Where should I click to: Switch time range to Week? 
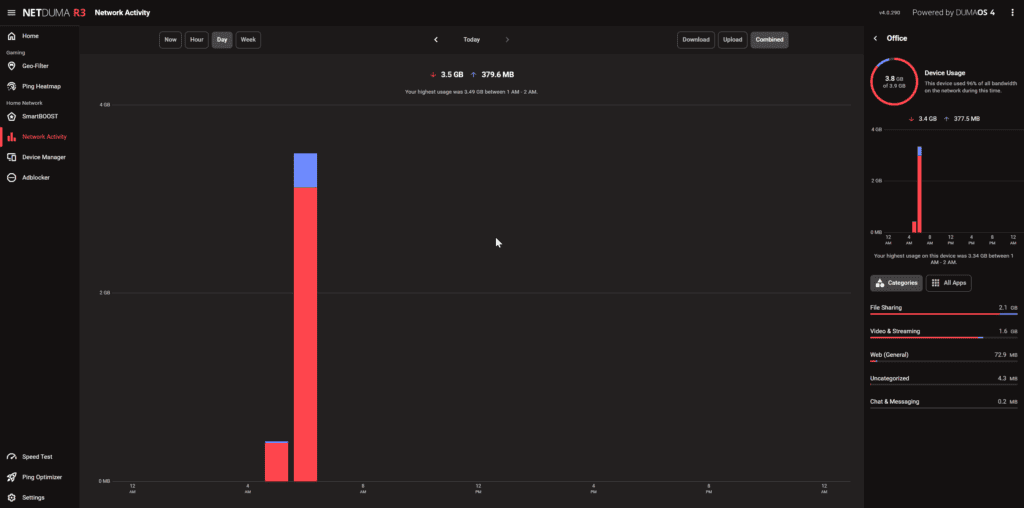click(248, 40)
